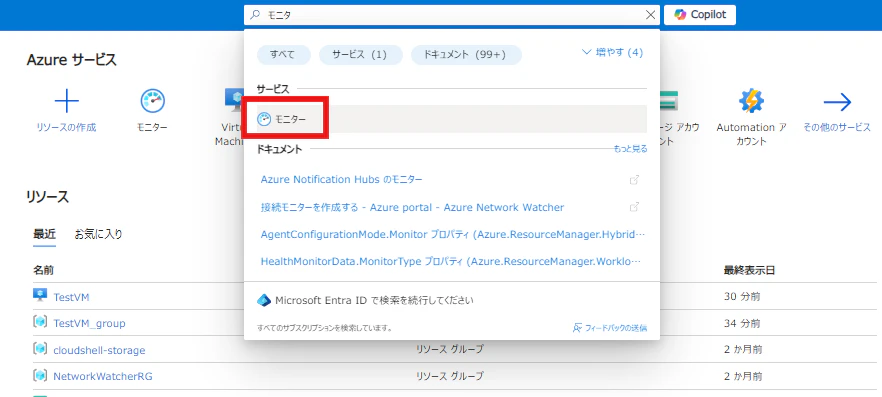Screen dimensions: 882x397
Task: Click the TestVM_group resource group icon
Action: click(40, 322)
